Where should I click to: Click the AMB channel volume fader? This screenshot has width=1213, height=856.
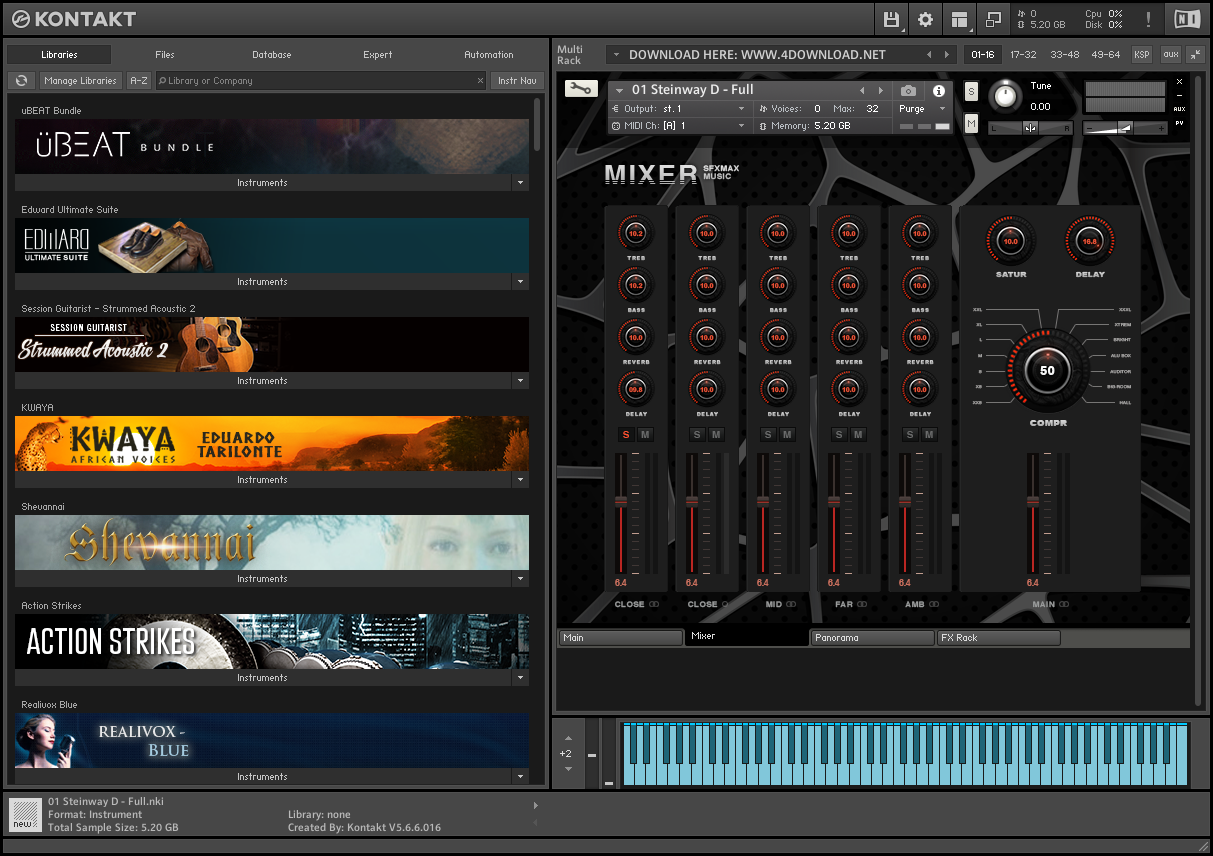904,500
